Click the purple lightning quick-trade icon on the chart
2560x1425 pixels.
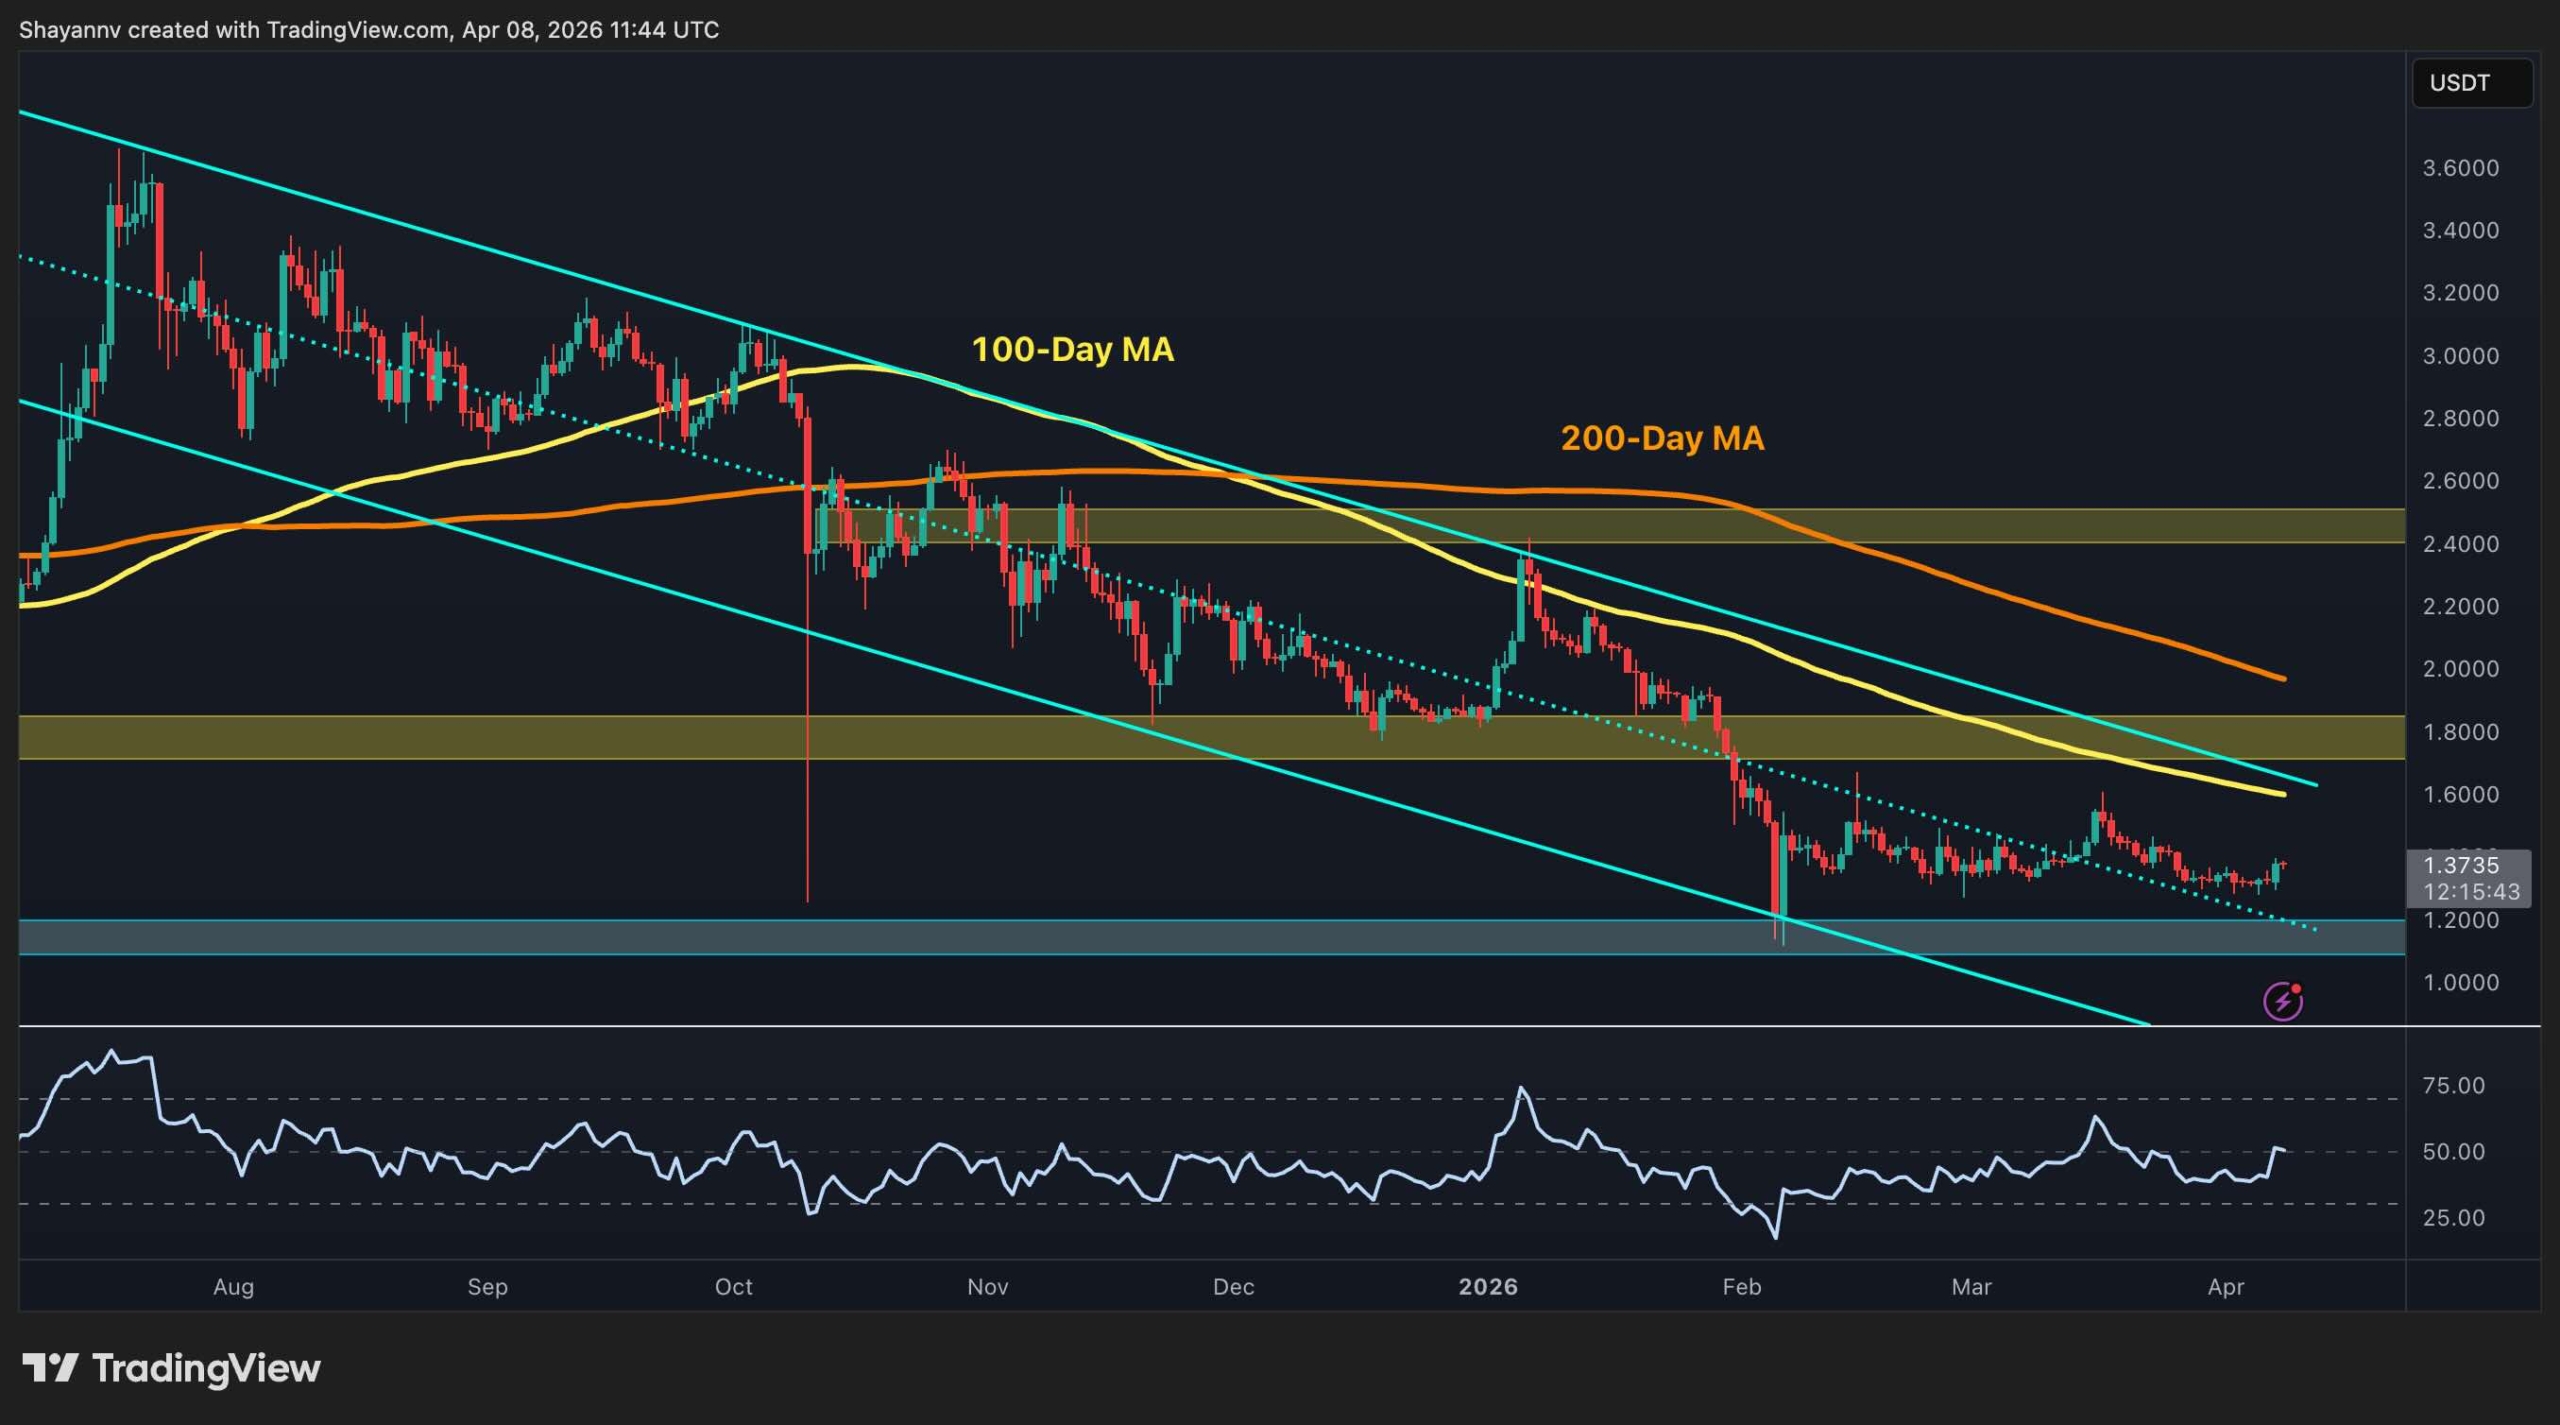click(x=2283, y=998)
